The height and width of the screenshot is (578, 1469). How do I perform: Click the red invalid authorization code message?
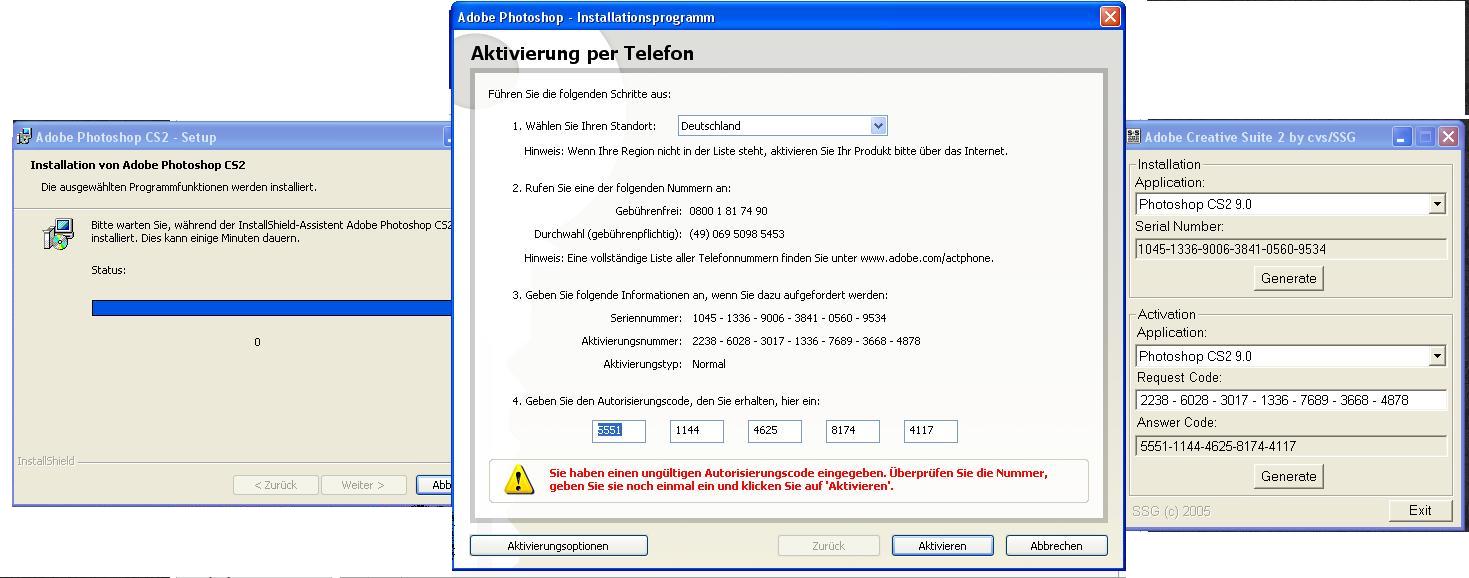[798, 479]
